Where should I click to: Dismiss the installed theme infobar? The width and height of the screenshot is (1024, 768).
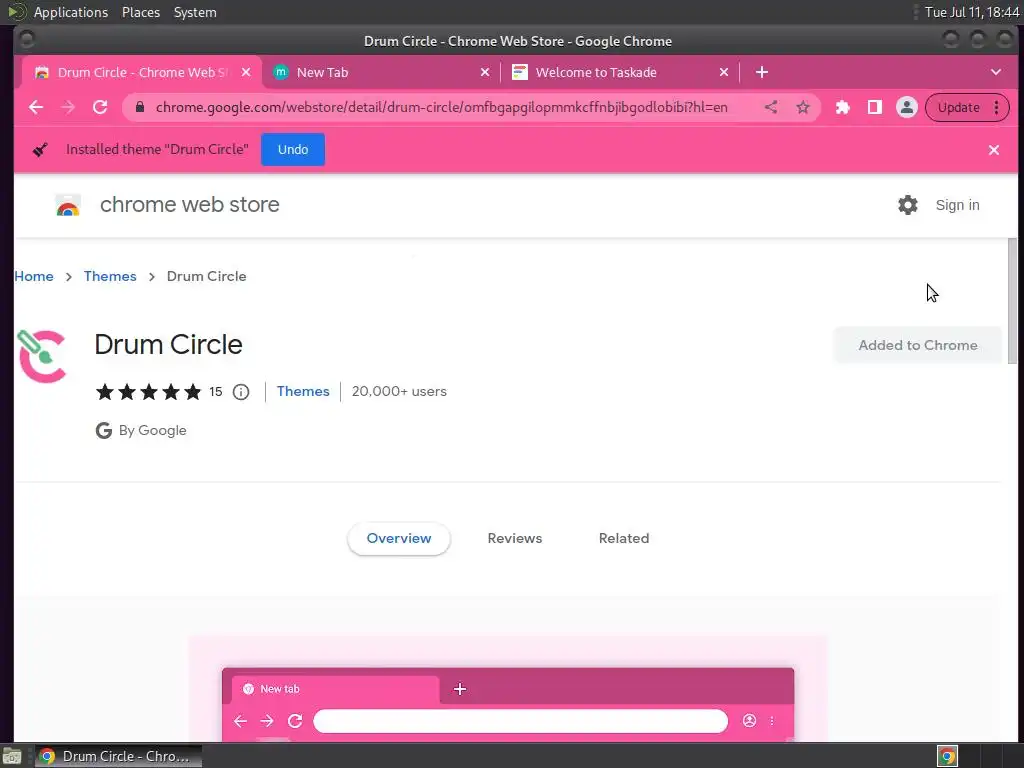pyautogui.click(x=994, y=150)
